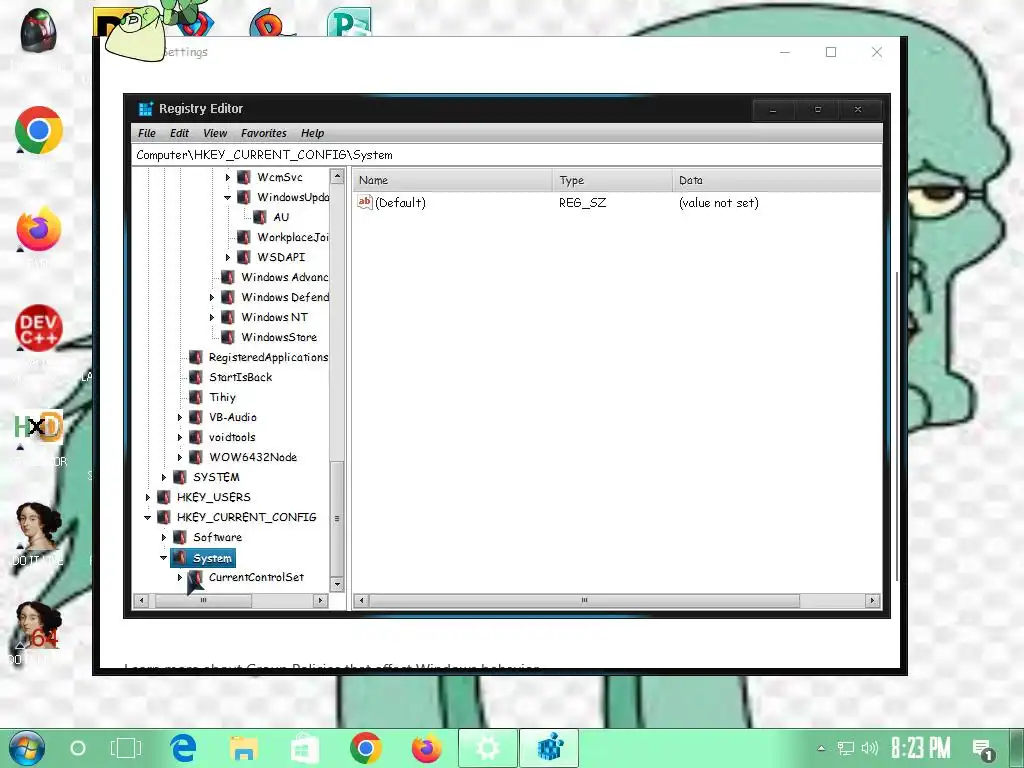Expand the Windows Defender key
The width and height of the screenshot is (1024, 768).
[212, 297]
